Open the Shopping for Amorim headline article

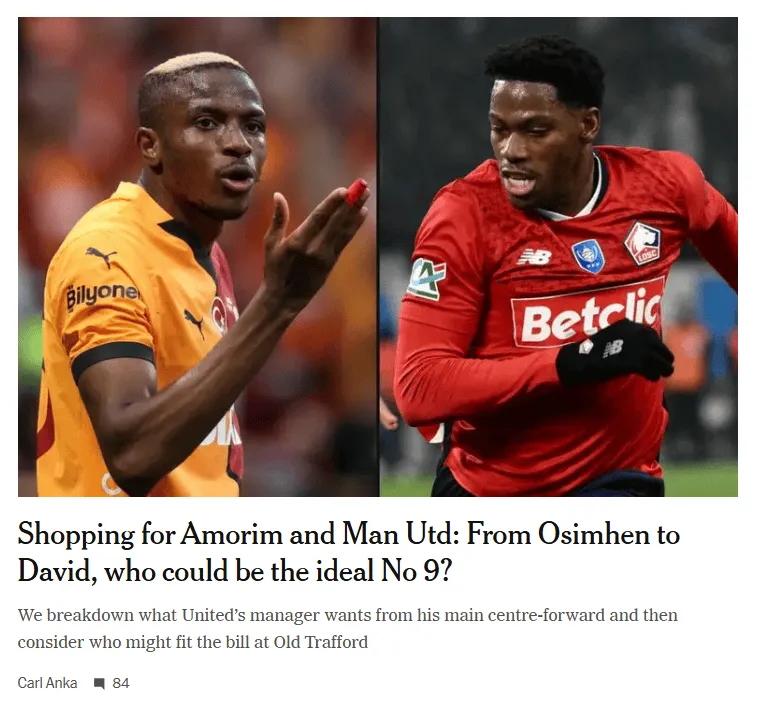pyautogui.click(x=348, y=552)
